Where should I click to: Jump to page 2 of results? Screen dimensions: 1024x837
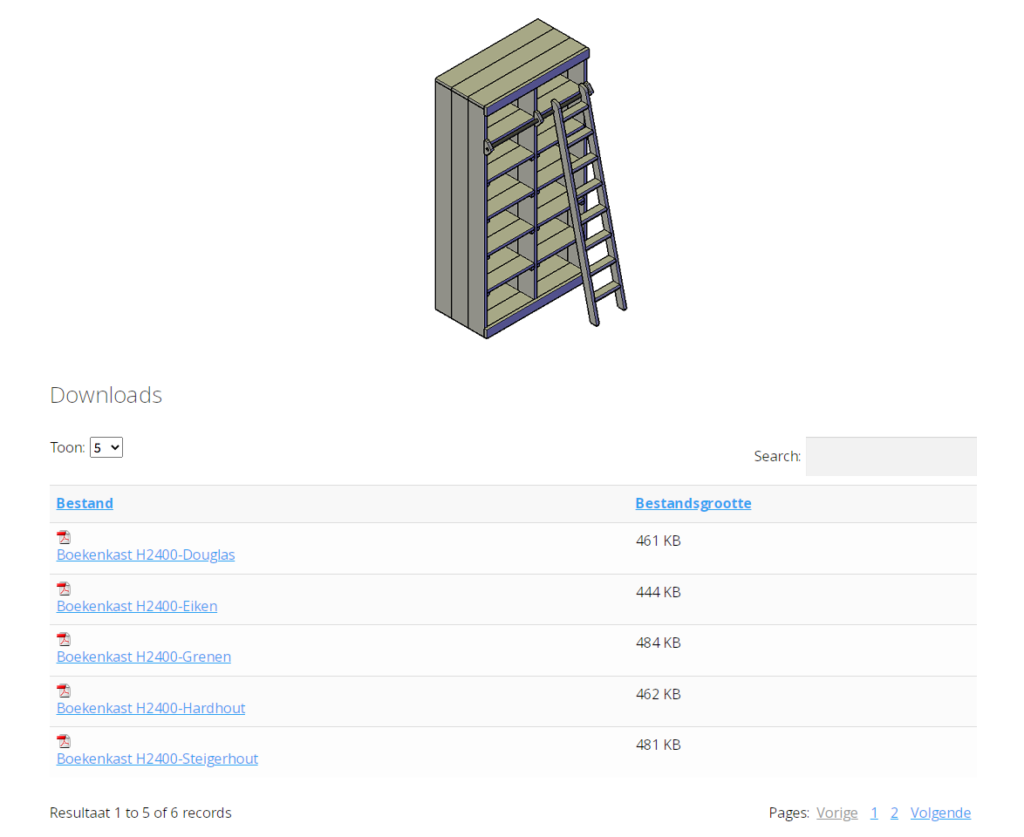tap(894, 813)
